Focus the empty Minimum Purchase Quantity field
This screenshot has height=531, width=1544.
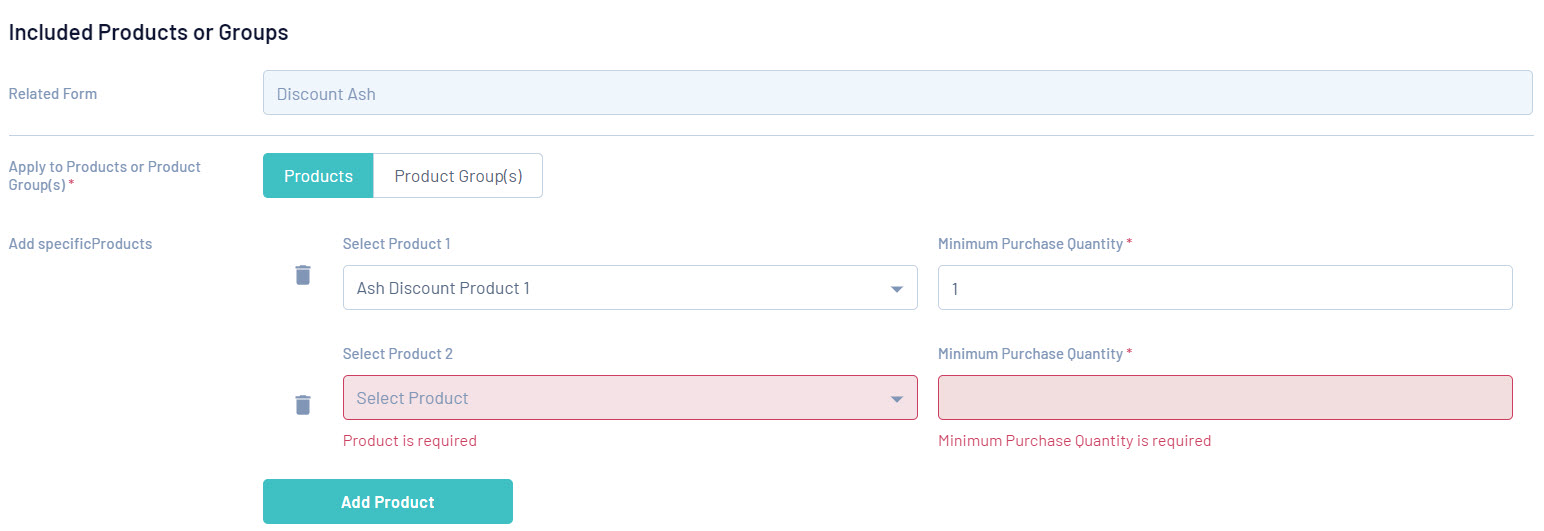pos(1224,398)
